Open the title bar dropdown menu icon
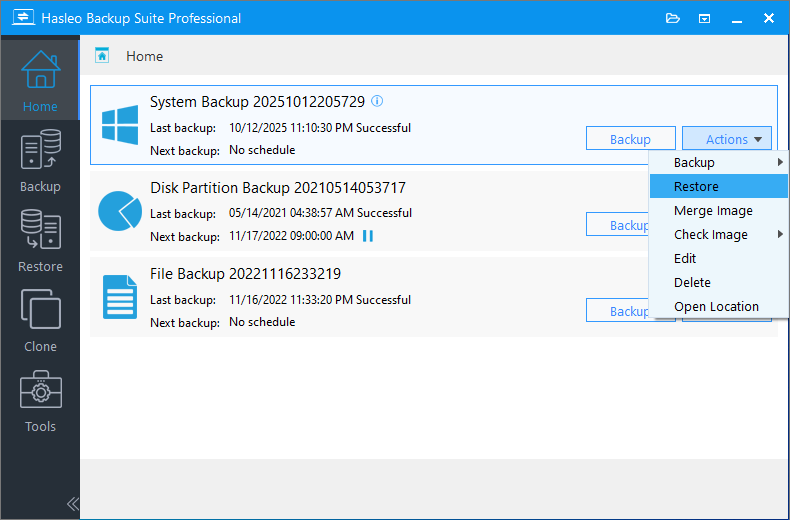The height and width of the screenshot is (520, 790). [x=704, y=19]
